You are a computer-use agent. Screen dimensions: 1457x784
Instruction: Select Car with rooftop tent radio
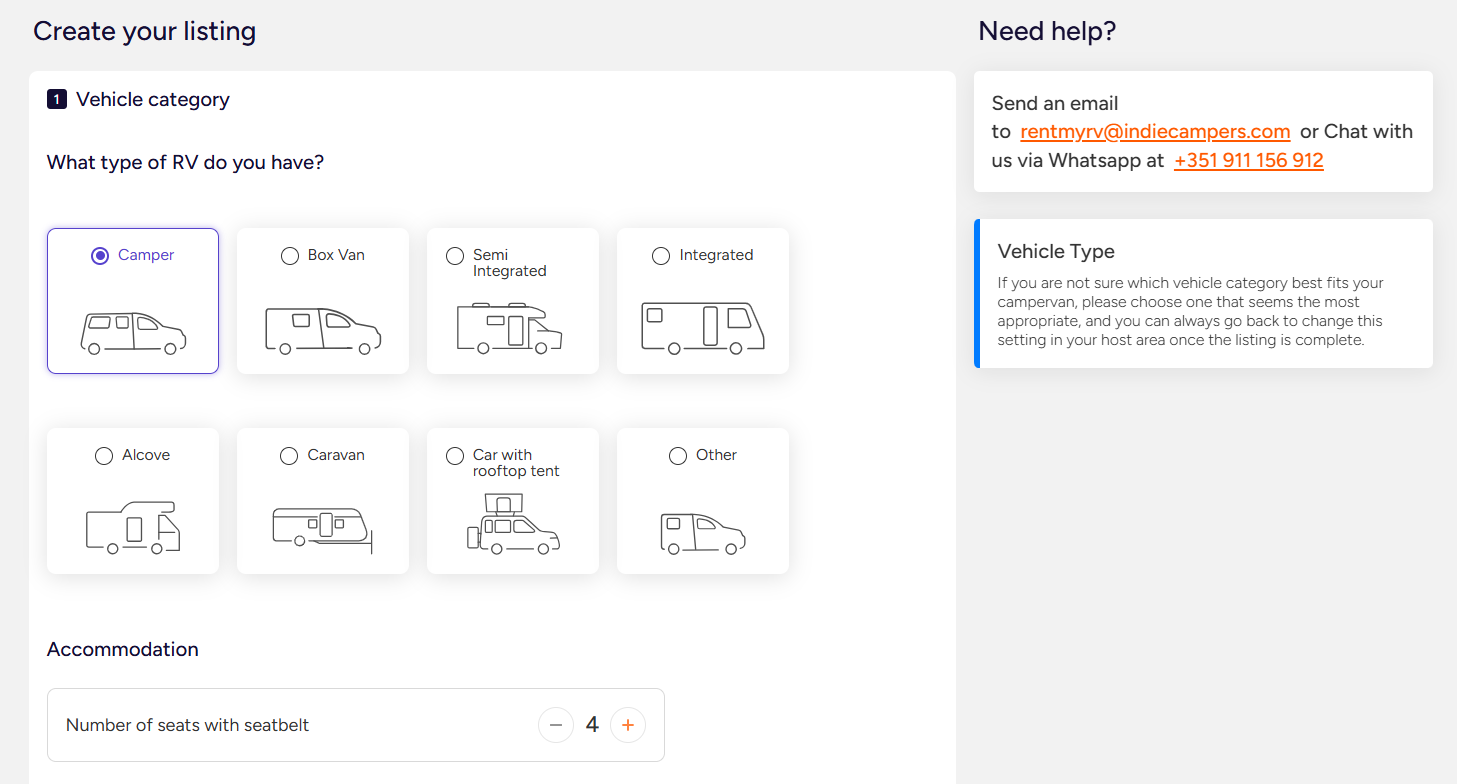pyautogui.click(x=455, y=456)
